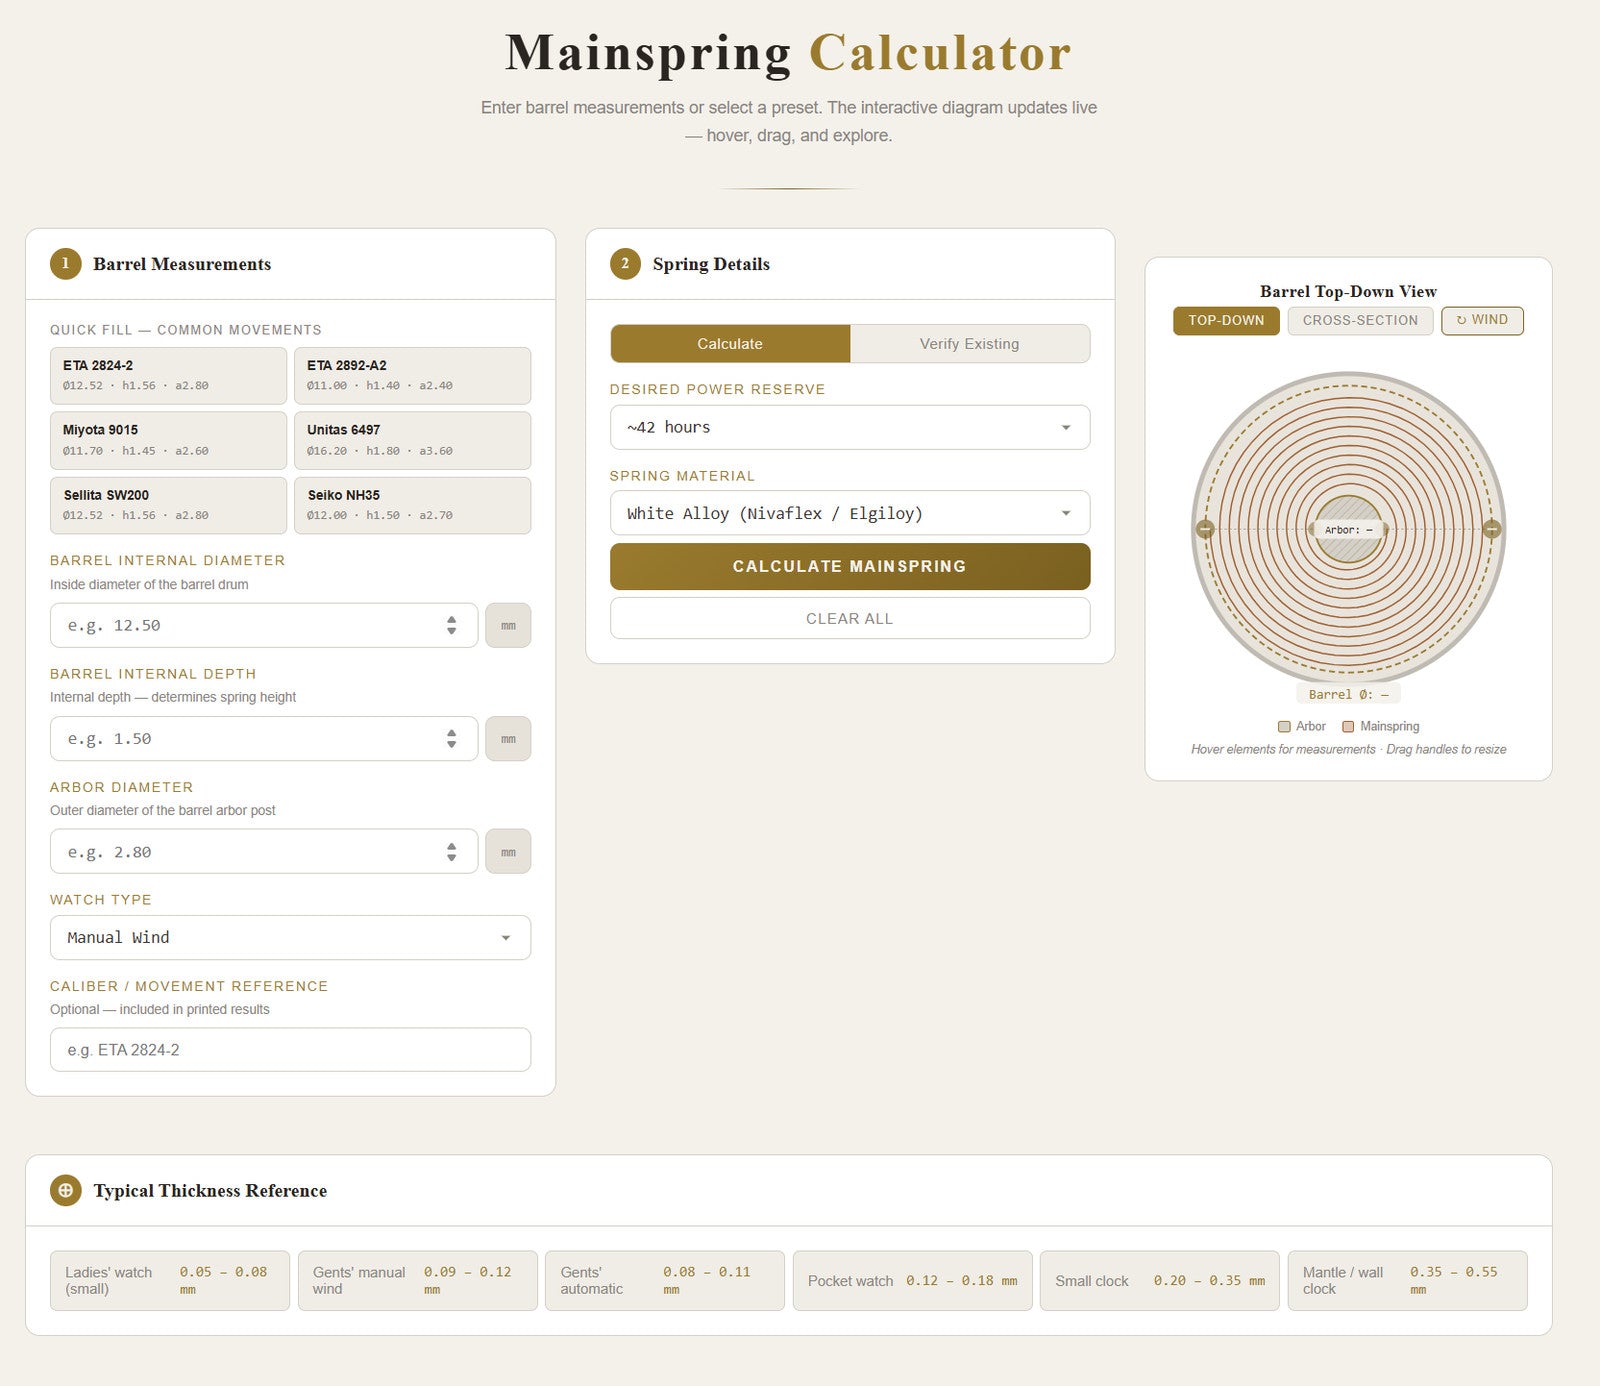Click the 'Arbor: –' label in diagram
Viewport: 1600px width, 1386px height.
1348,530
